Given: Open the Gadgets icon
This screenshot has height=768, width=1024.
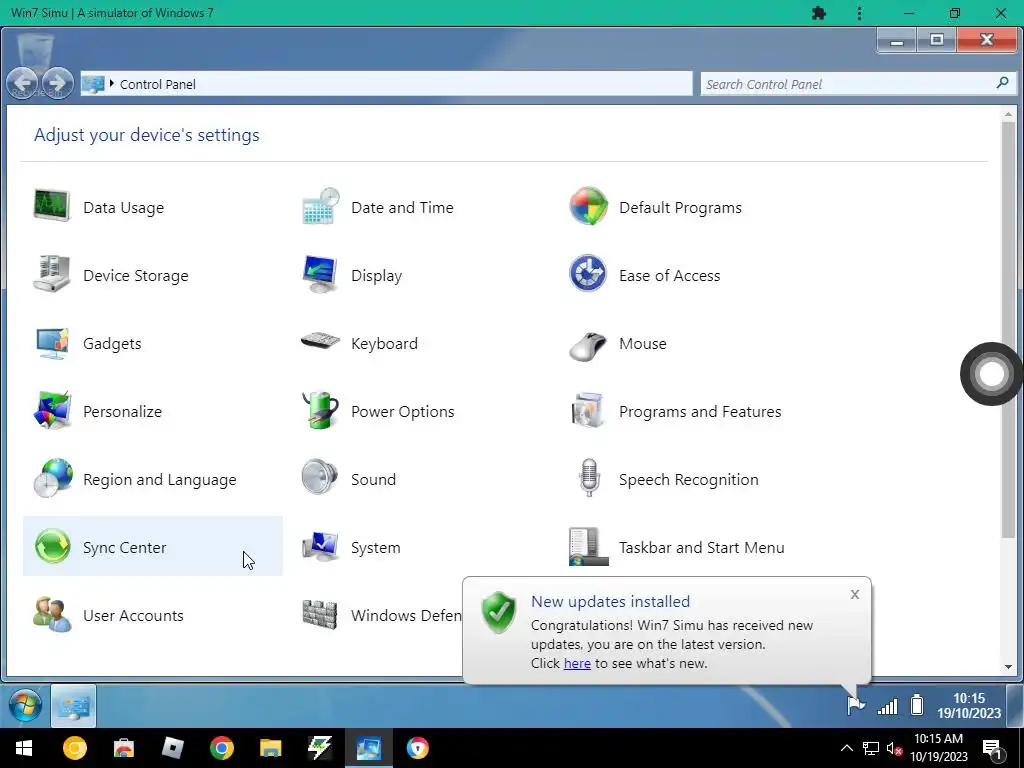Looking at the screenshot, I should click(x=52, y=343).
